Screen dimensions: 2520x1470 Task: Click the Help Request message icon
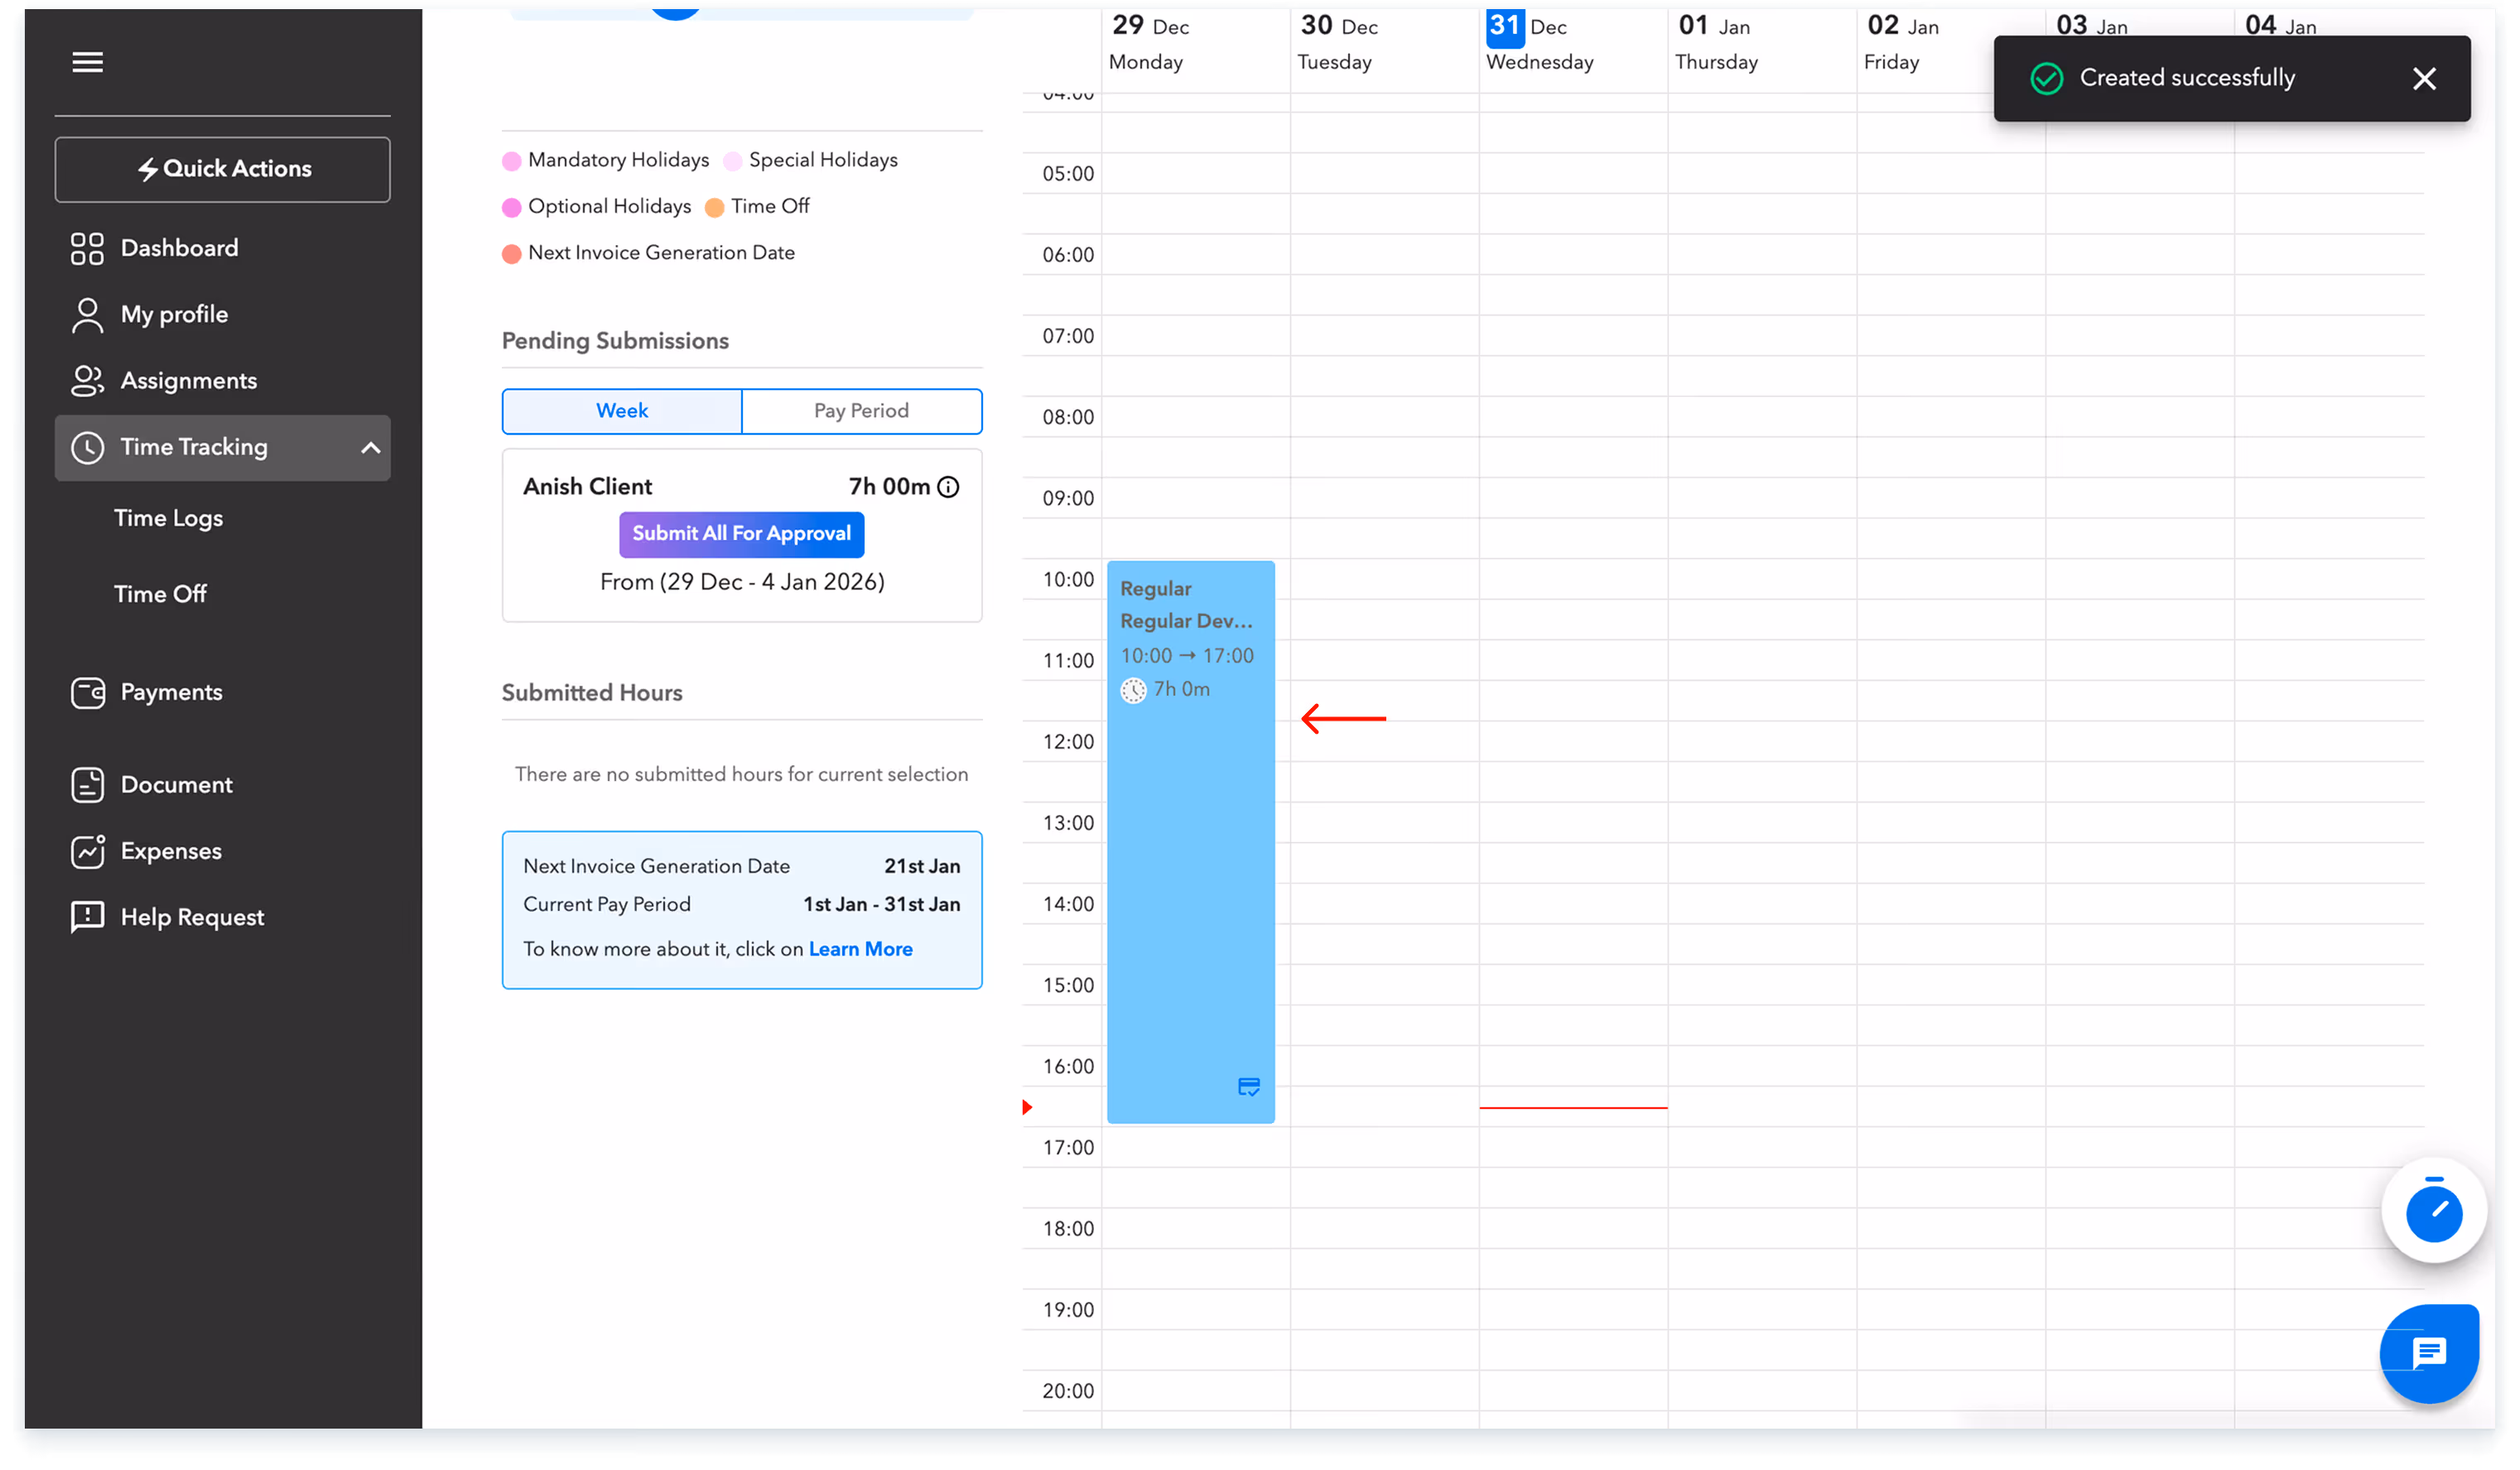point(87,917)
